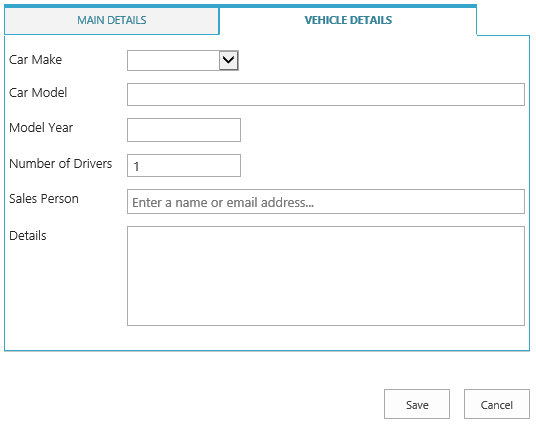This screenshot has width=536, height=427.
Task: Click the 'Enter a name or email address' placeholder
Action: tap(223, 203)
